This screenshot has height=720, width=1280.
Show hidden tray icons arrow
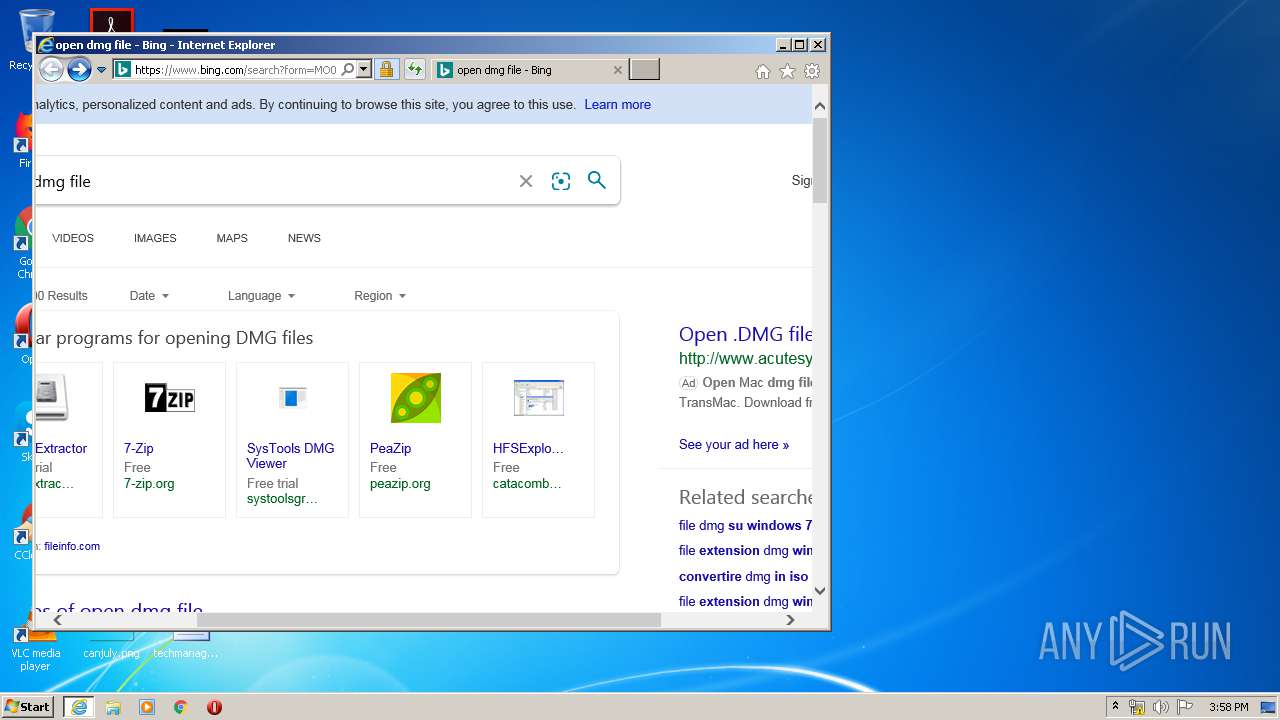tap(1115, 707)
